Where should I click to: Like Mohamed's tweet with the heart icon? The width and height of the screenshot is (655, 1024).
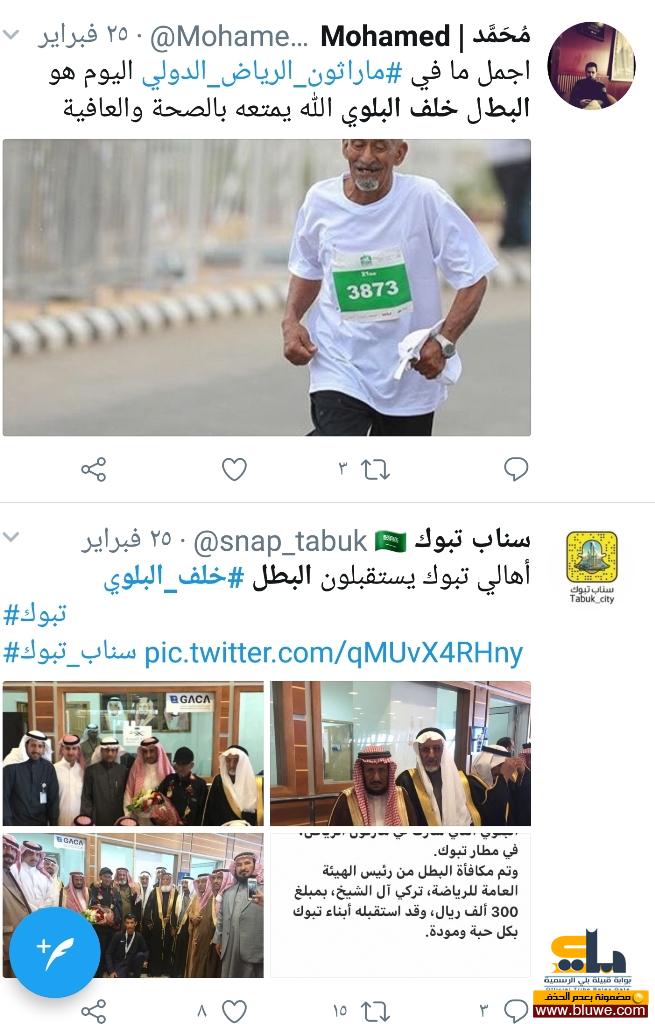pyautogui.click(x=234, y=469)
